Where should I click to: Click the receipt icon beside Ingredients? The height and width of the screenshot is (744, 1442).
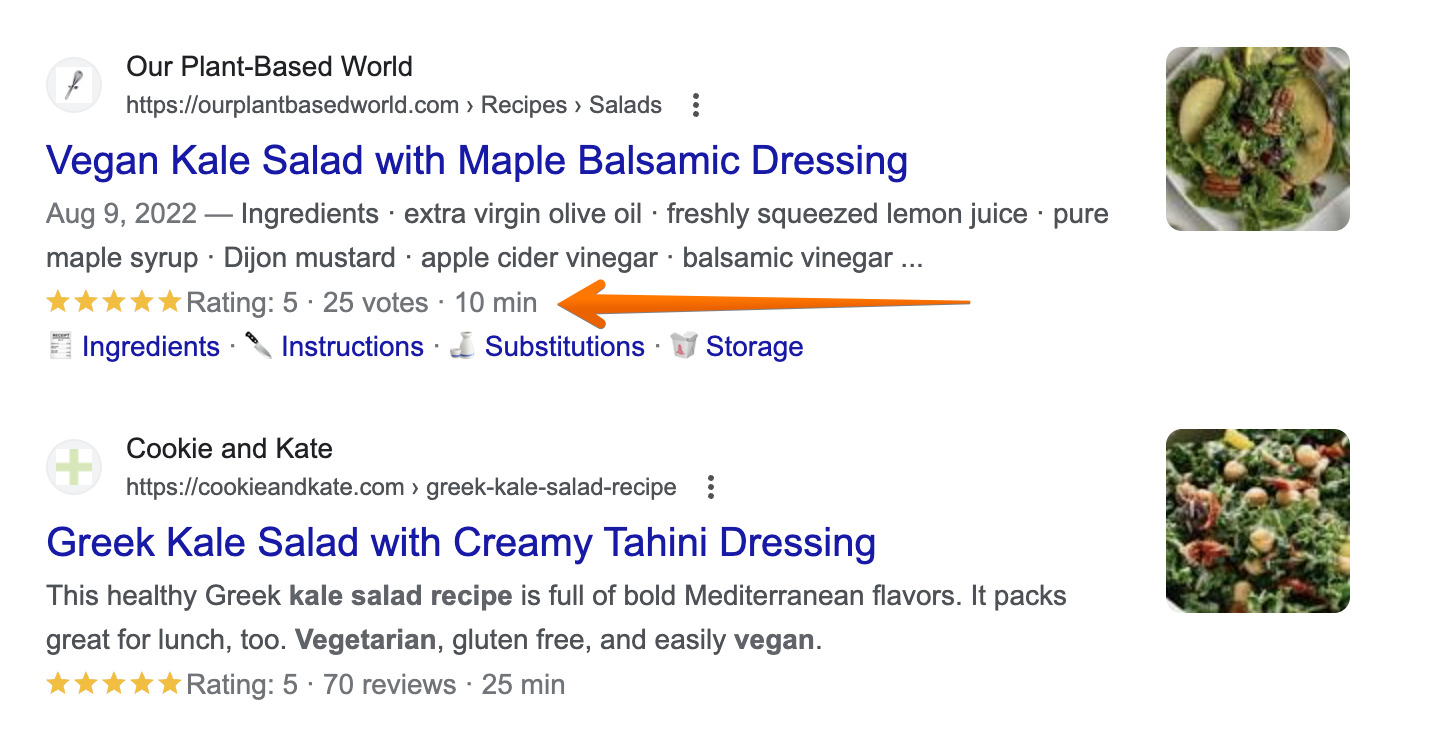click(61, 346)
